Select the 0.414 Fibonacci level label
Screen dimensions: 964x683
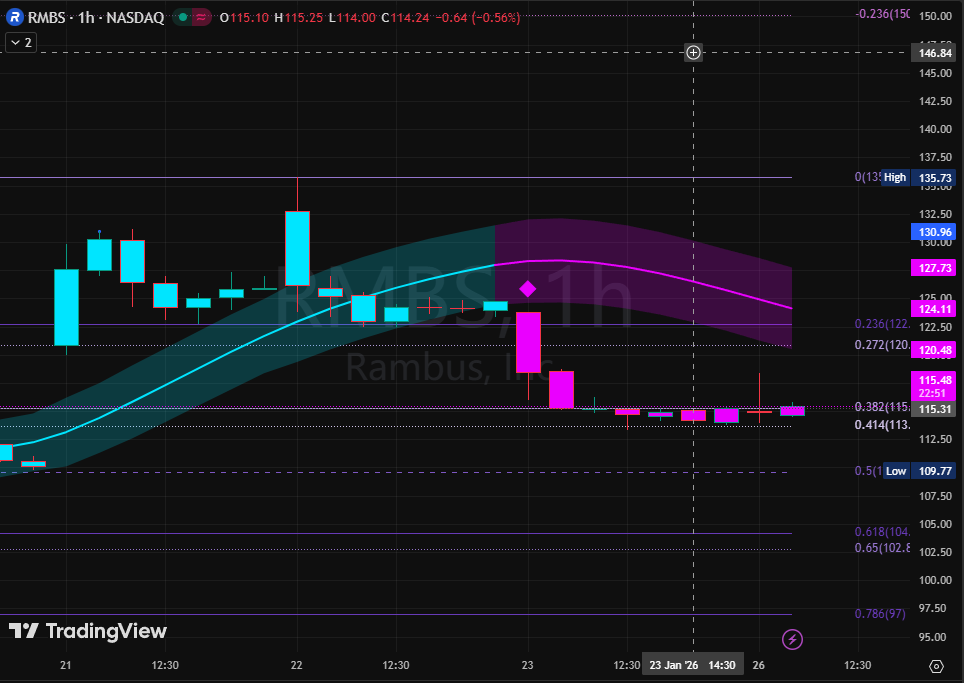tap(882, 425)
